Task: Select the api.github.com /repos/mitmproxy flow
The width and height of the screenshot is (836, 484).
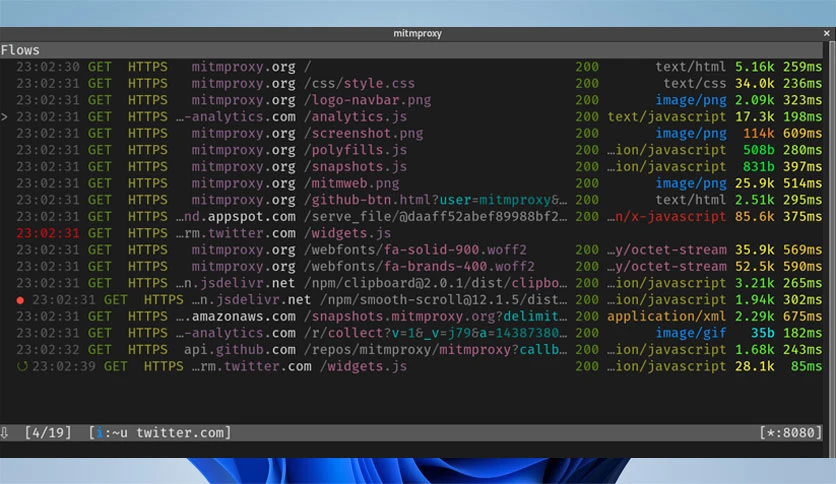Action: pyautogui.click(x=411, y=350)
